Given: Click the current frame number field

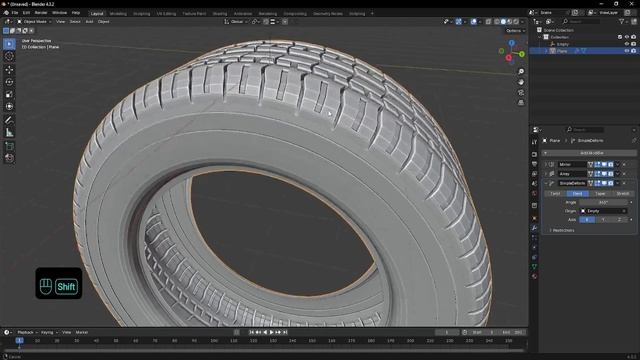Looking at the screenshot, I should point(447,332).
